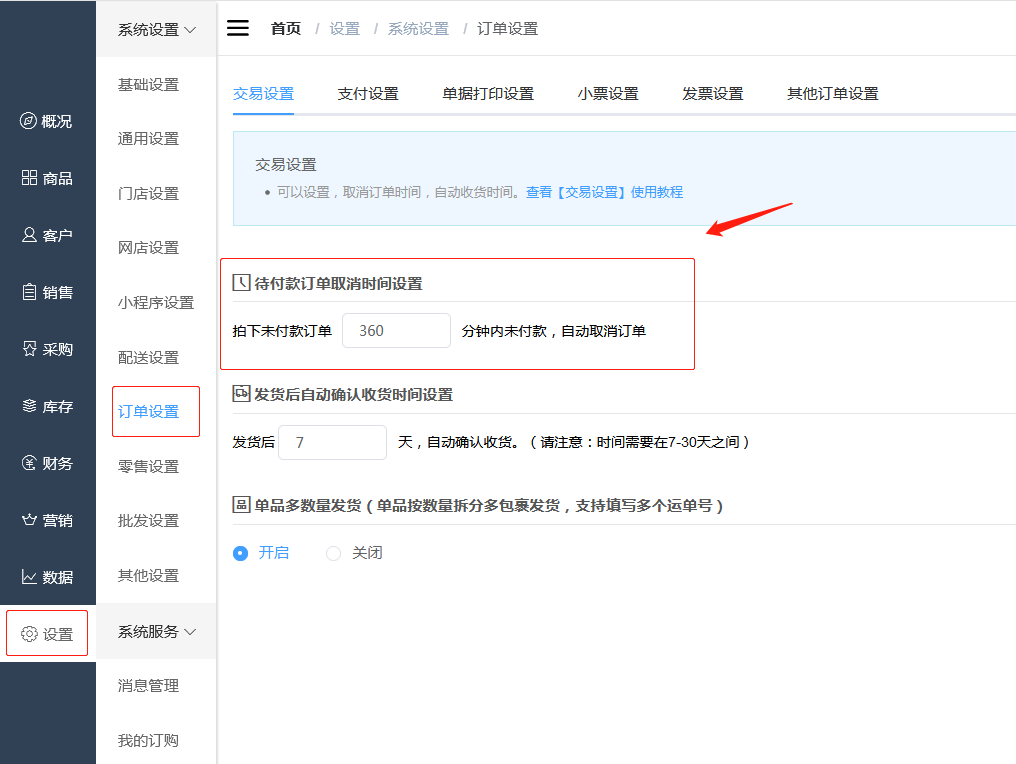Click 分钟内未付款，自动取消订单 text
The width and height of the screenshot is (1016, 764).
coord(553,330)
